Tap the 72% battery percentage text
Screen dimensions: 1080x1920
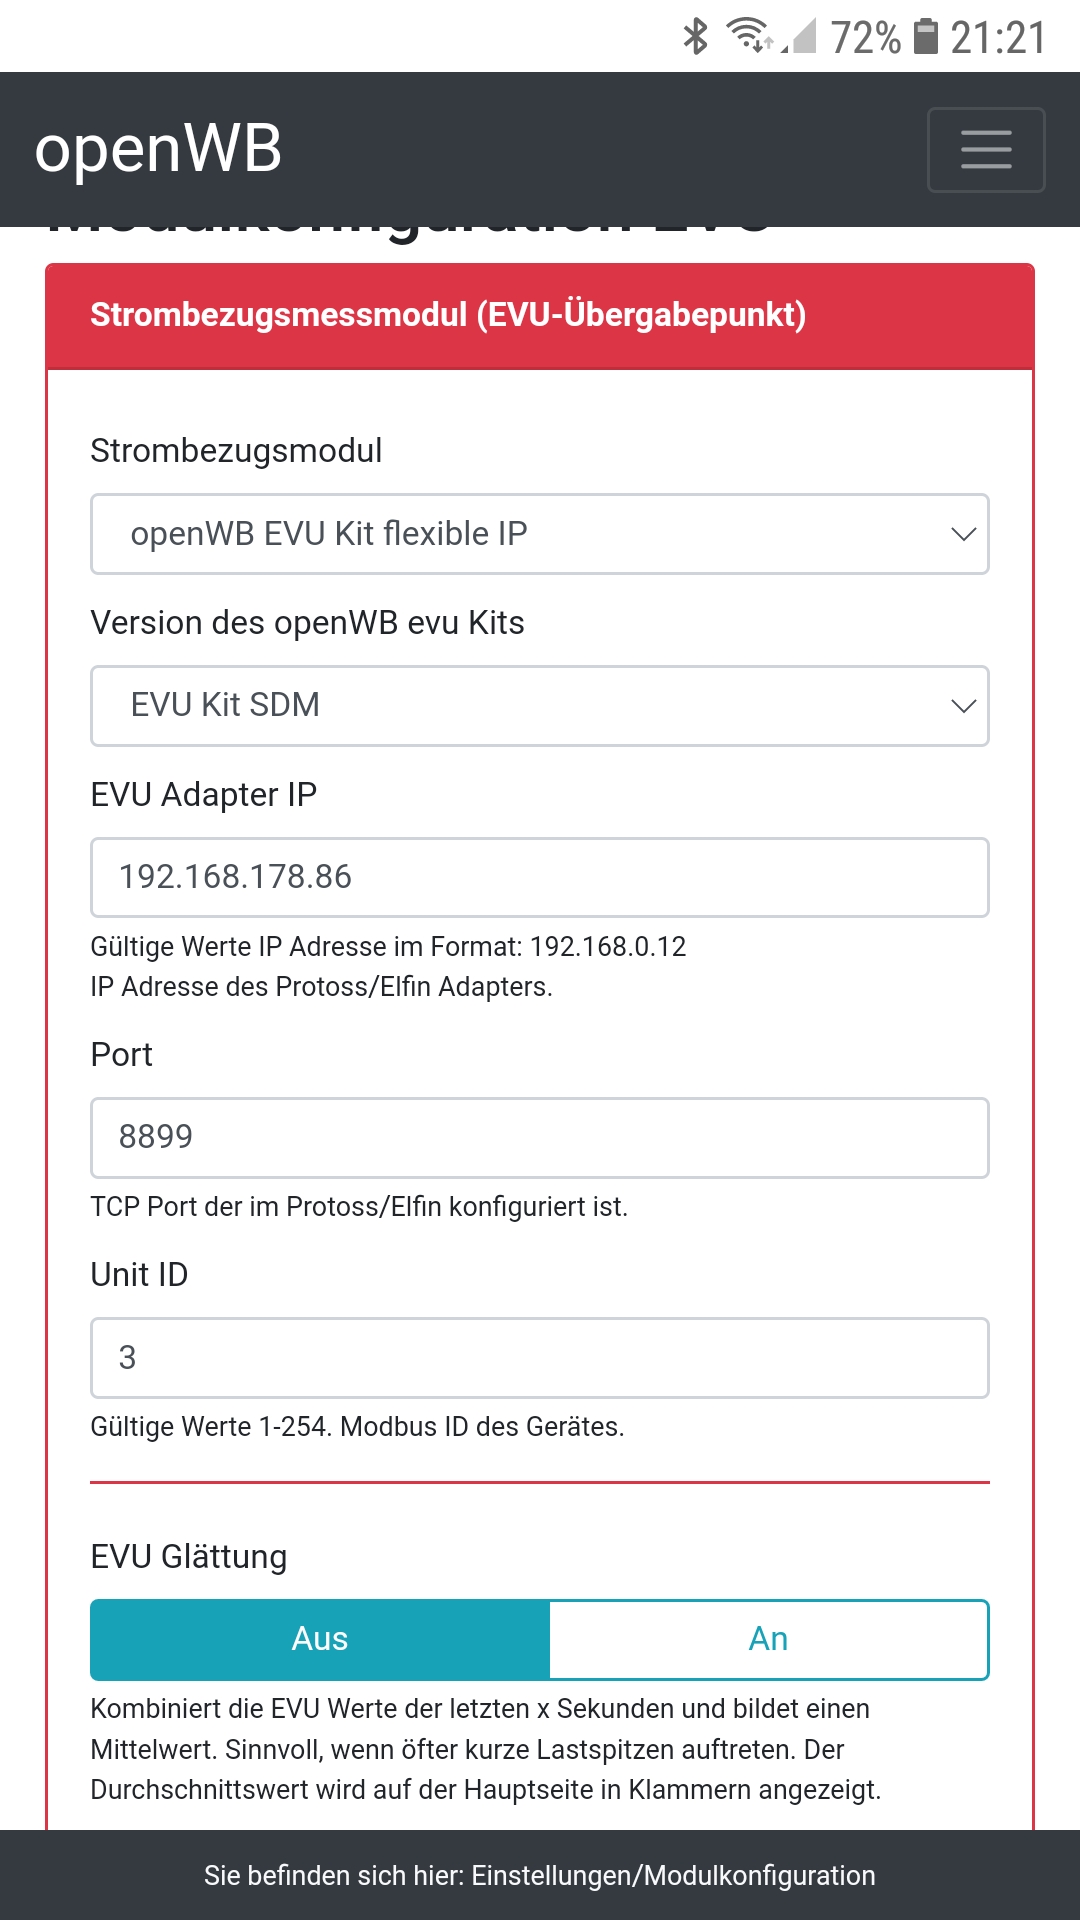point(865,38)
